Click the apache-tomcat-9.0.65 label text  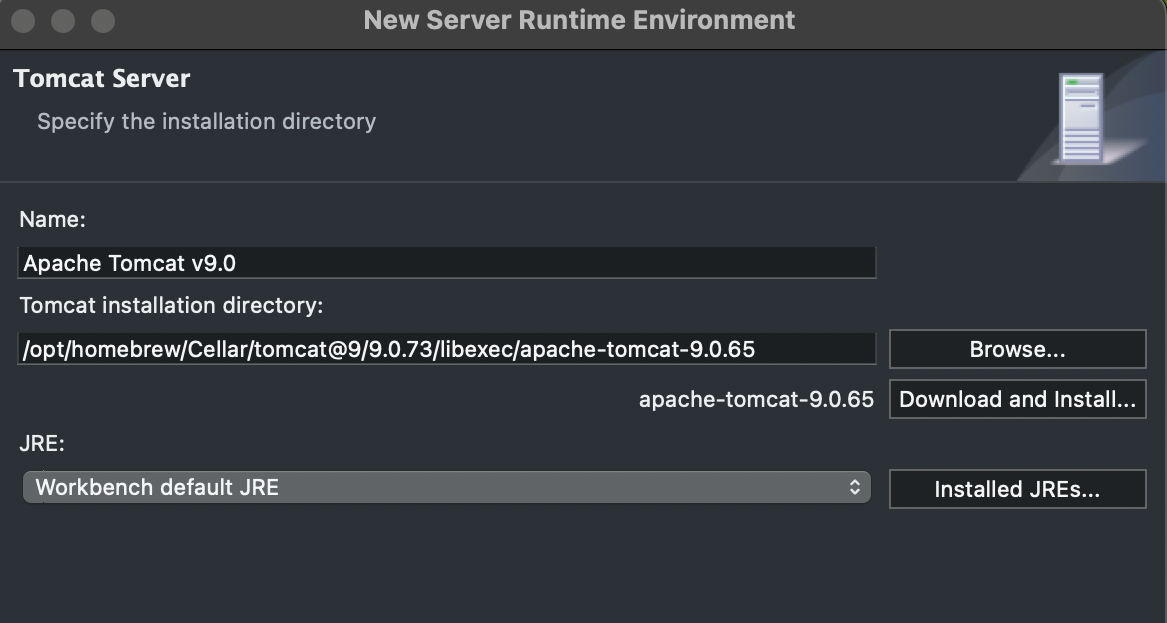[x=756, y=400]
